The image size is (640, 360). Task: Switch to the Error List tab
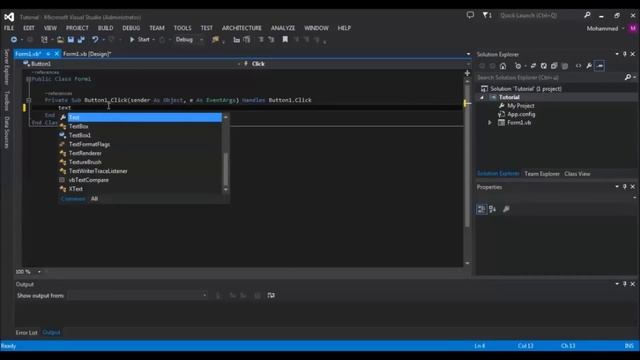pos(27,333)
